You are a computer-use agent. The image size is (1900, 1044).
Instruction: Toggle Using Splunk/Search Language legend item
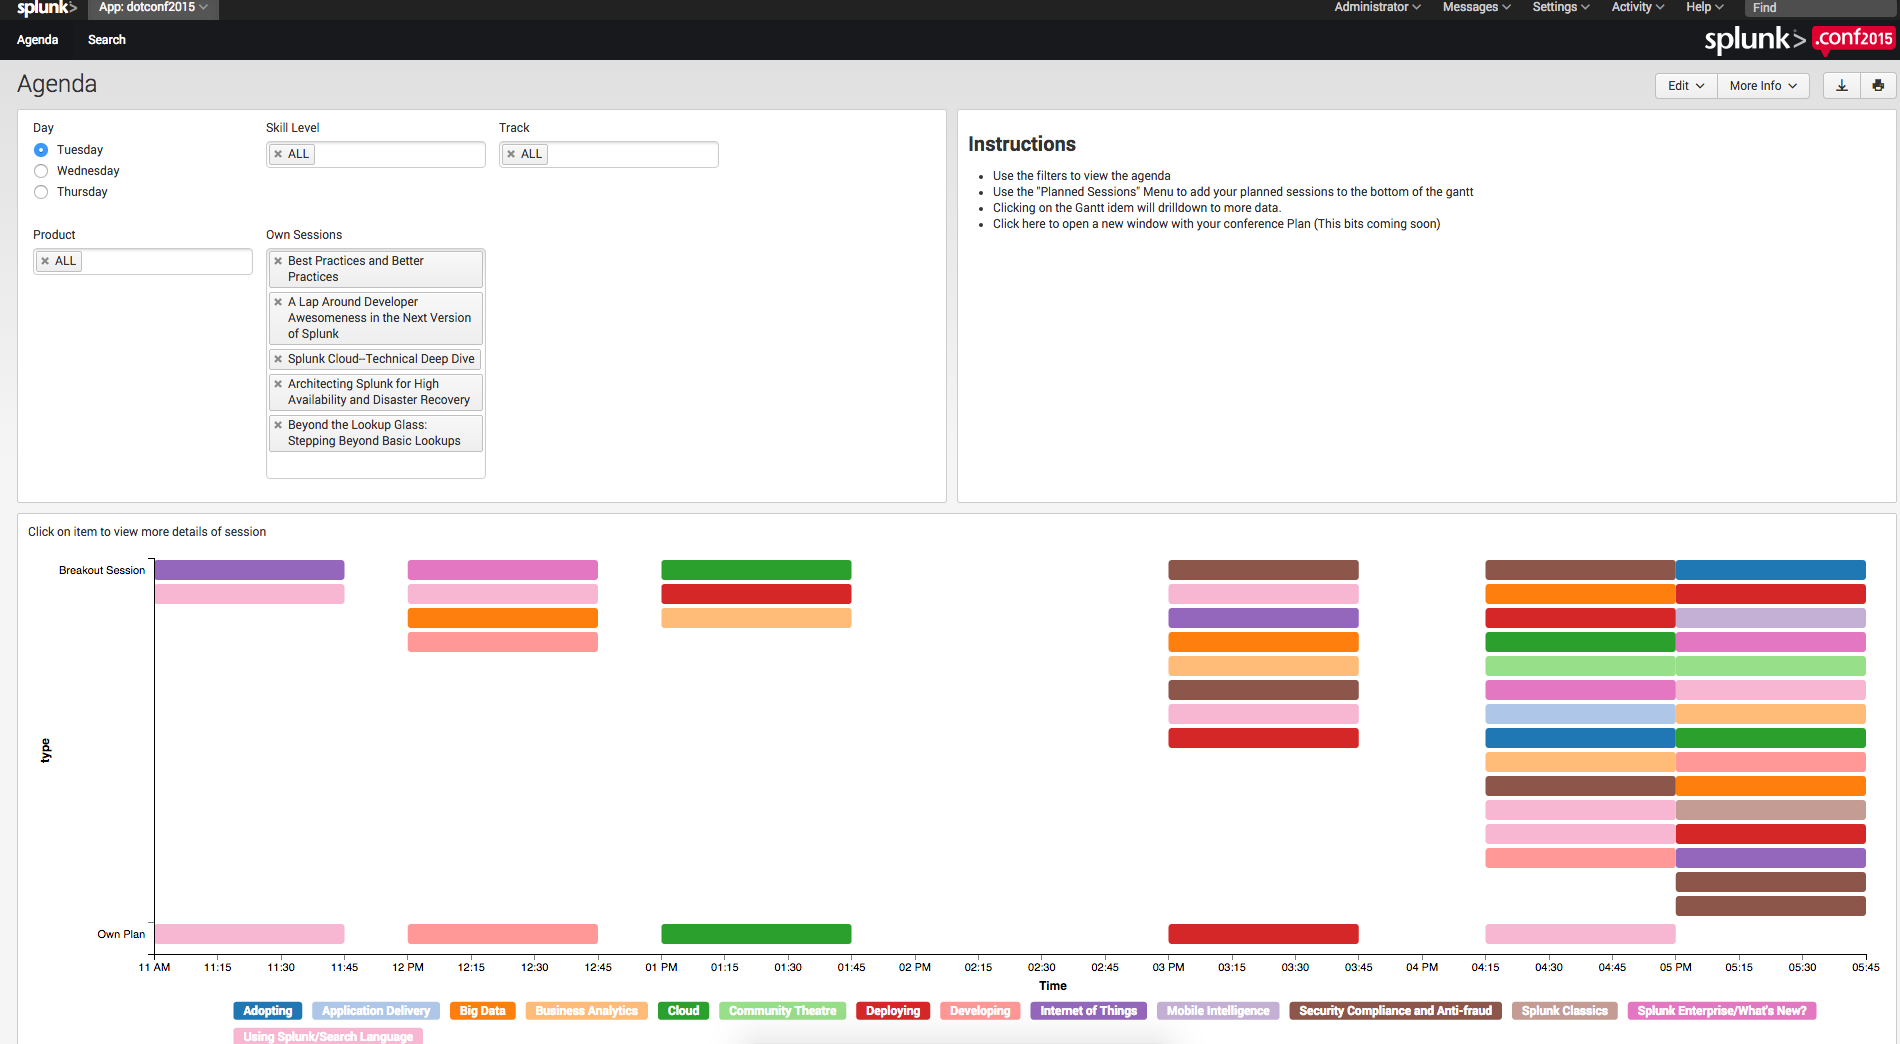(x=328, y=1036)
